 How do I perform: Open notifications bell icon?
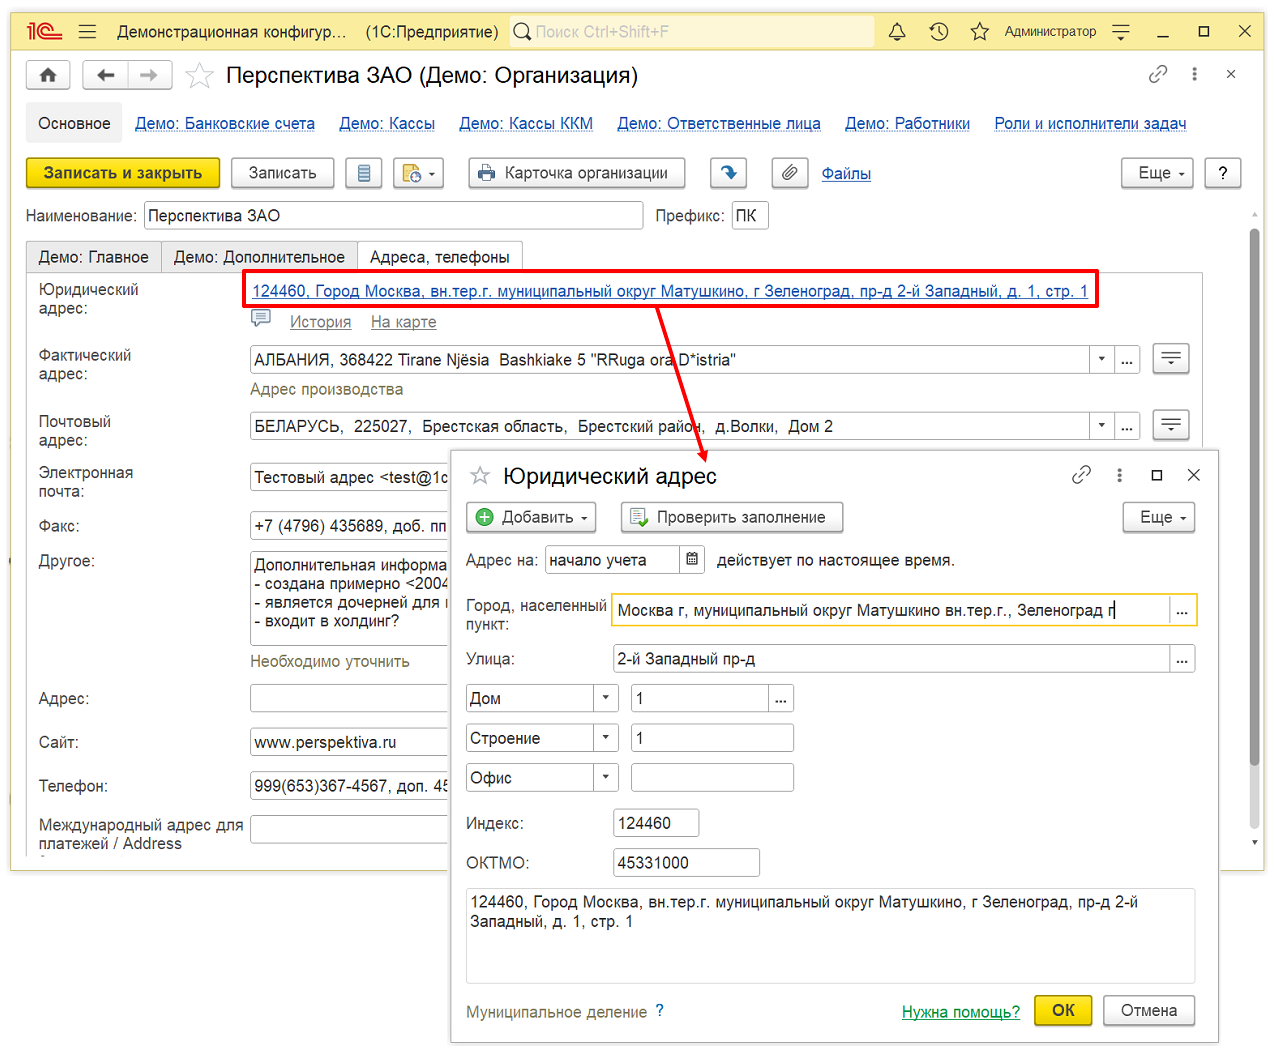coord(897,31)
